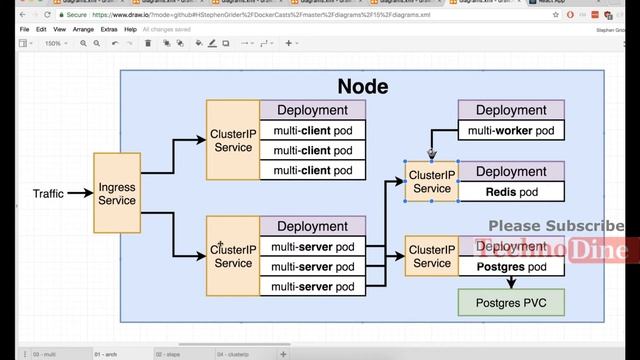
Task: Select the Postgres ClusterIP Service box
Action: pos(432,256)
